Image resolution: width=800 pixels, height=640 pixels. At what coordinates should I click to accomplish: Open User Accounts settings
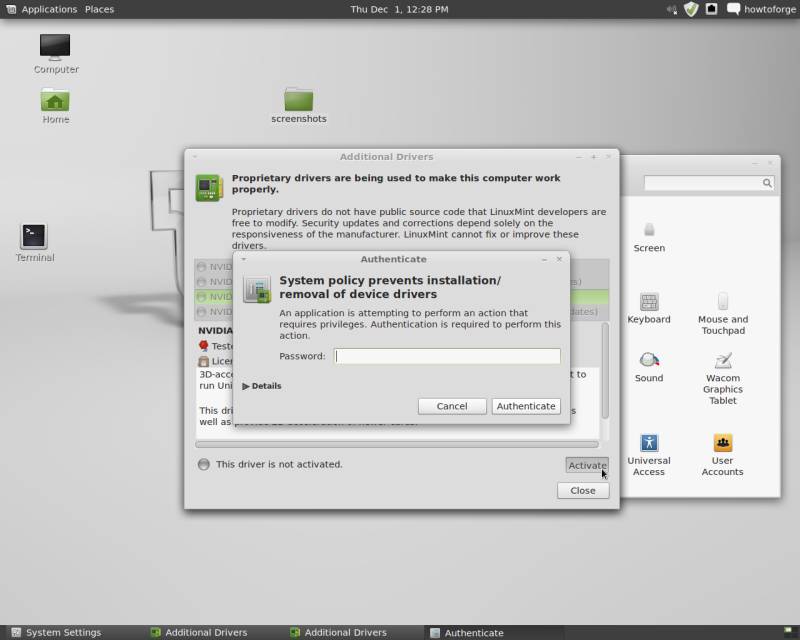(722, 455)
